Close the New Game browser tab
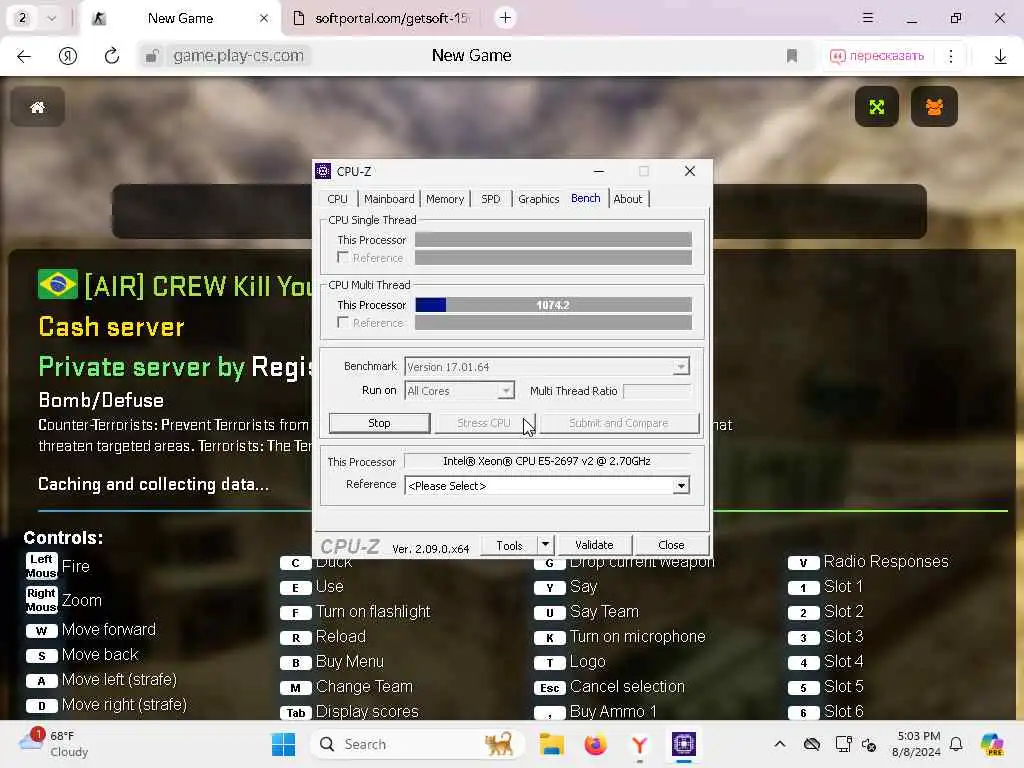Image resolution: width=1024 pixels, height=768 pixels. (x=264, y=18)
